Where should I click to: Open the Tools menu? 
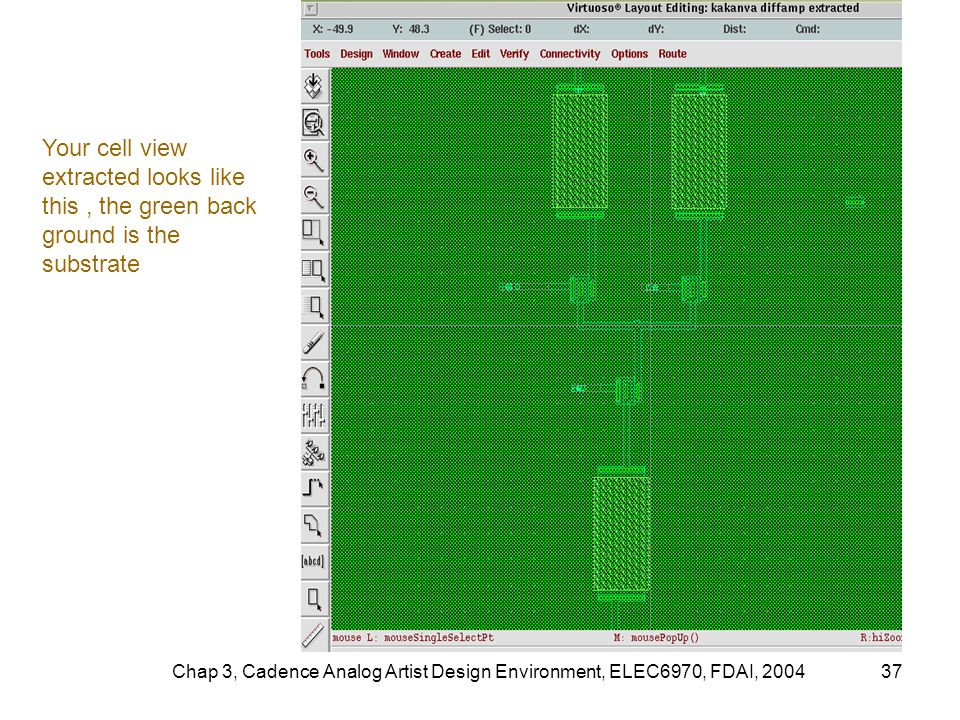coord(317,54)
